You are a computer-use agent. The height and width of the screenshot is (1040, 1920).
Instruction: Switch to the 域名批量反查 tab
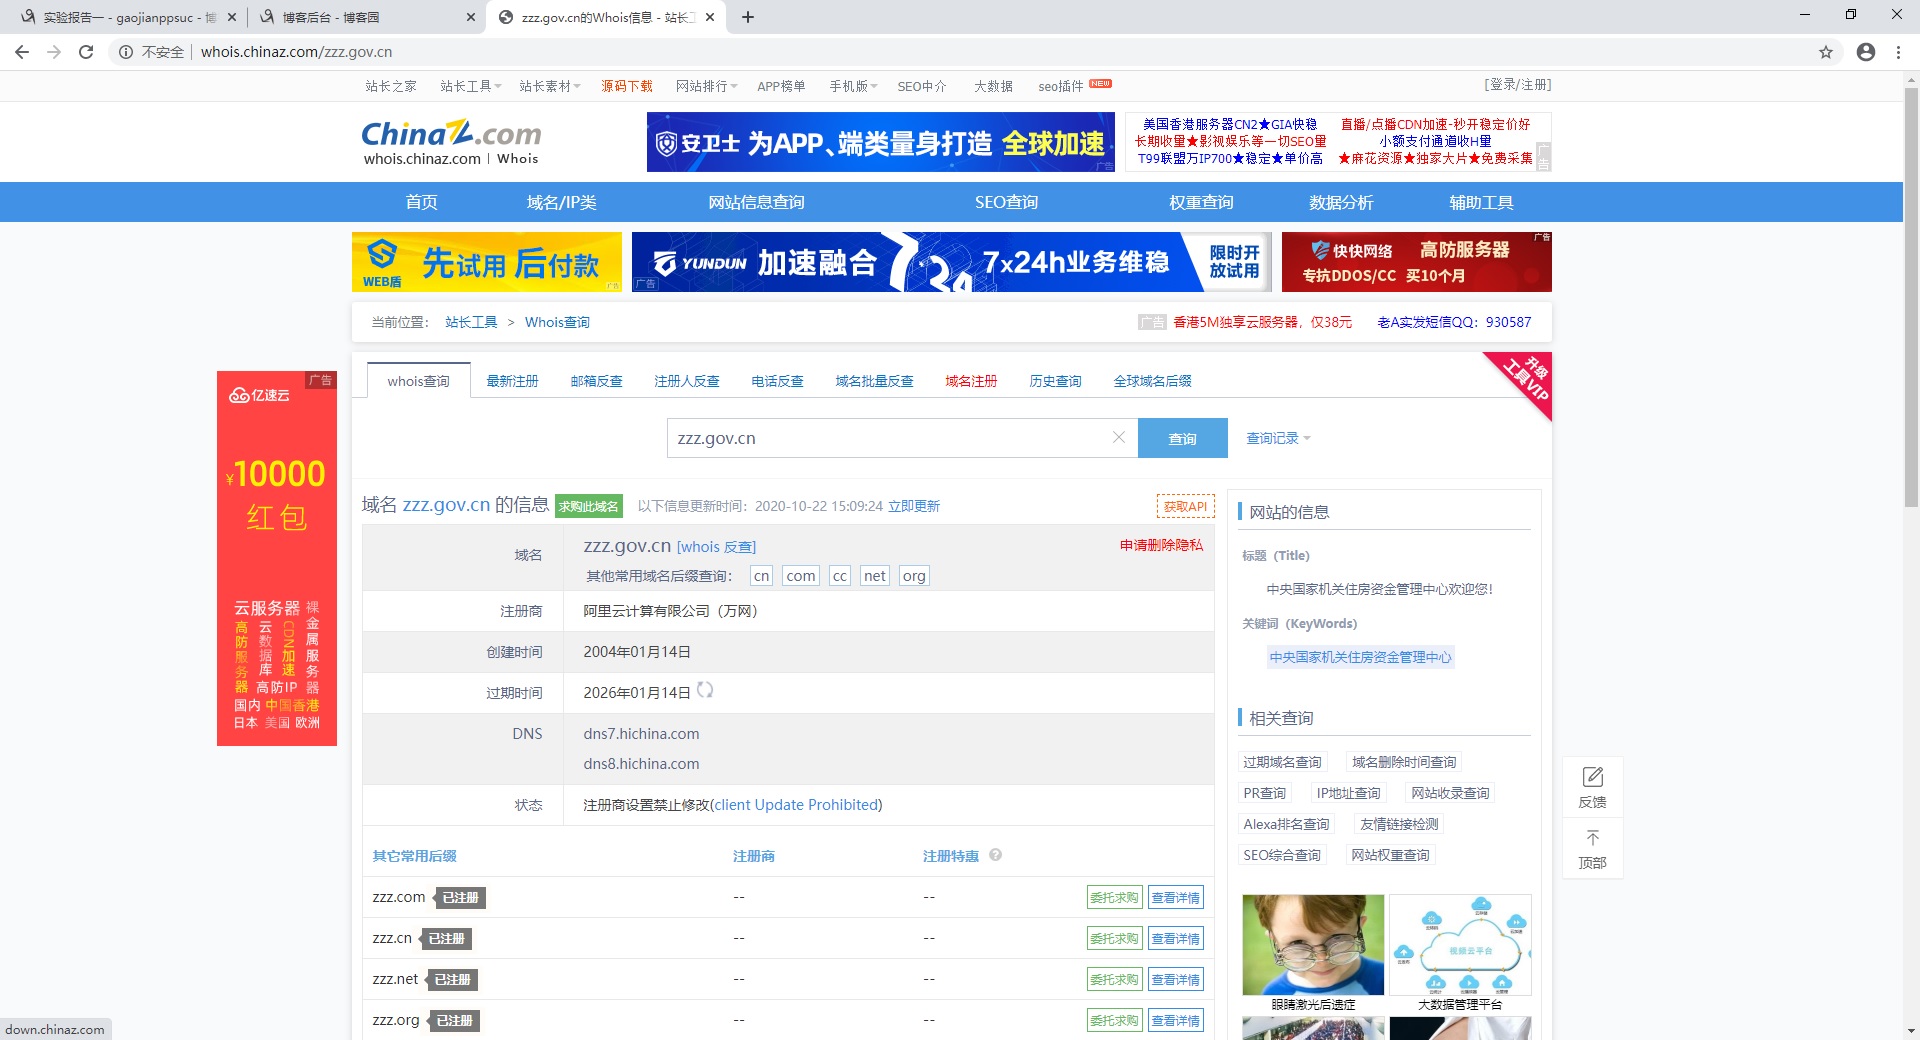(875, 381)
